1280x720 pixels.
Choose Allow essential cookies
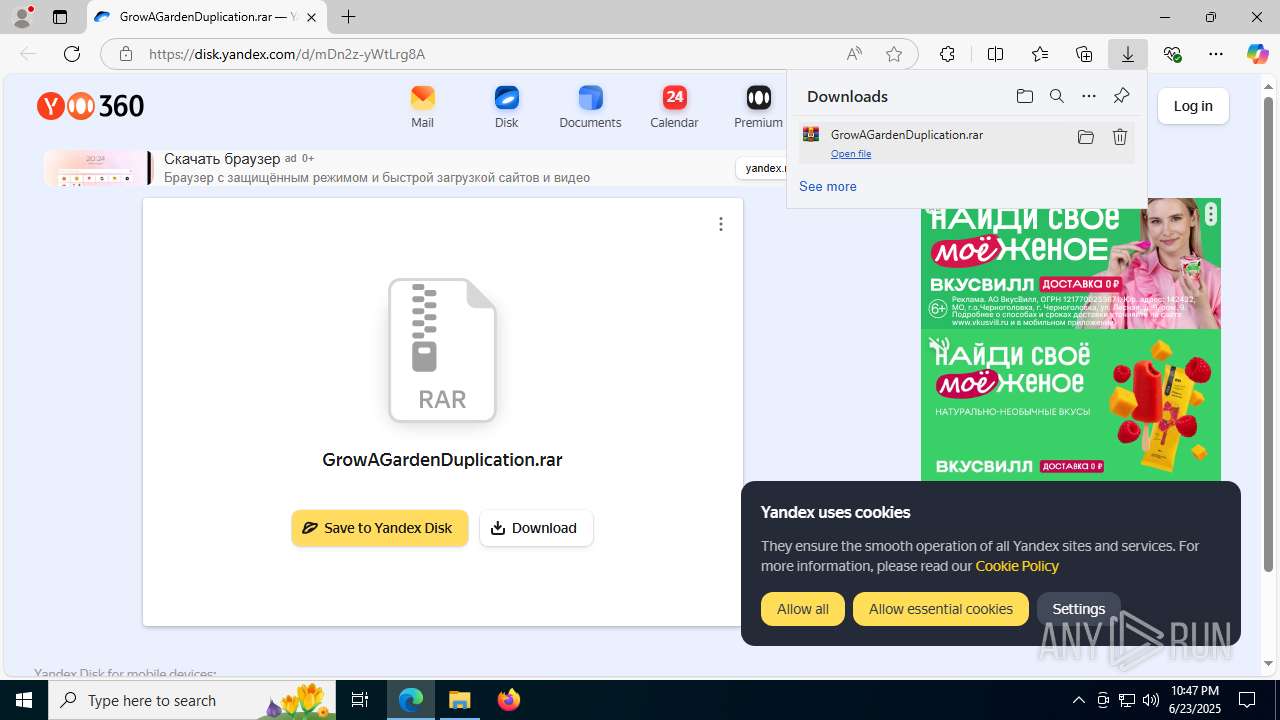[940, 609]
